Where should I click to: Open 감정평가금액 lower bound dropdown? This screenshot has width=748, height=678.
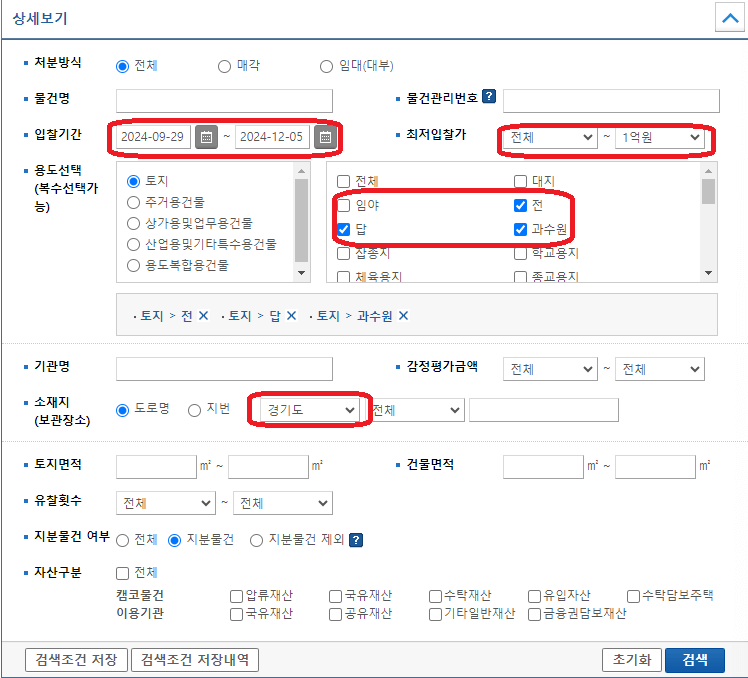(x=550, y=369)
